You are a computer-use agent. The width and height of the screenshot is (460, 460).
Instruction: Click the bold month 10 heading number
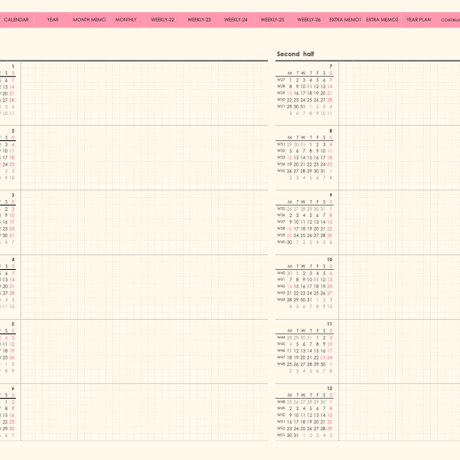point(330,259)
